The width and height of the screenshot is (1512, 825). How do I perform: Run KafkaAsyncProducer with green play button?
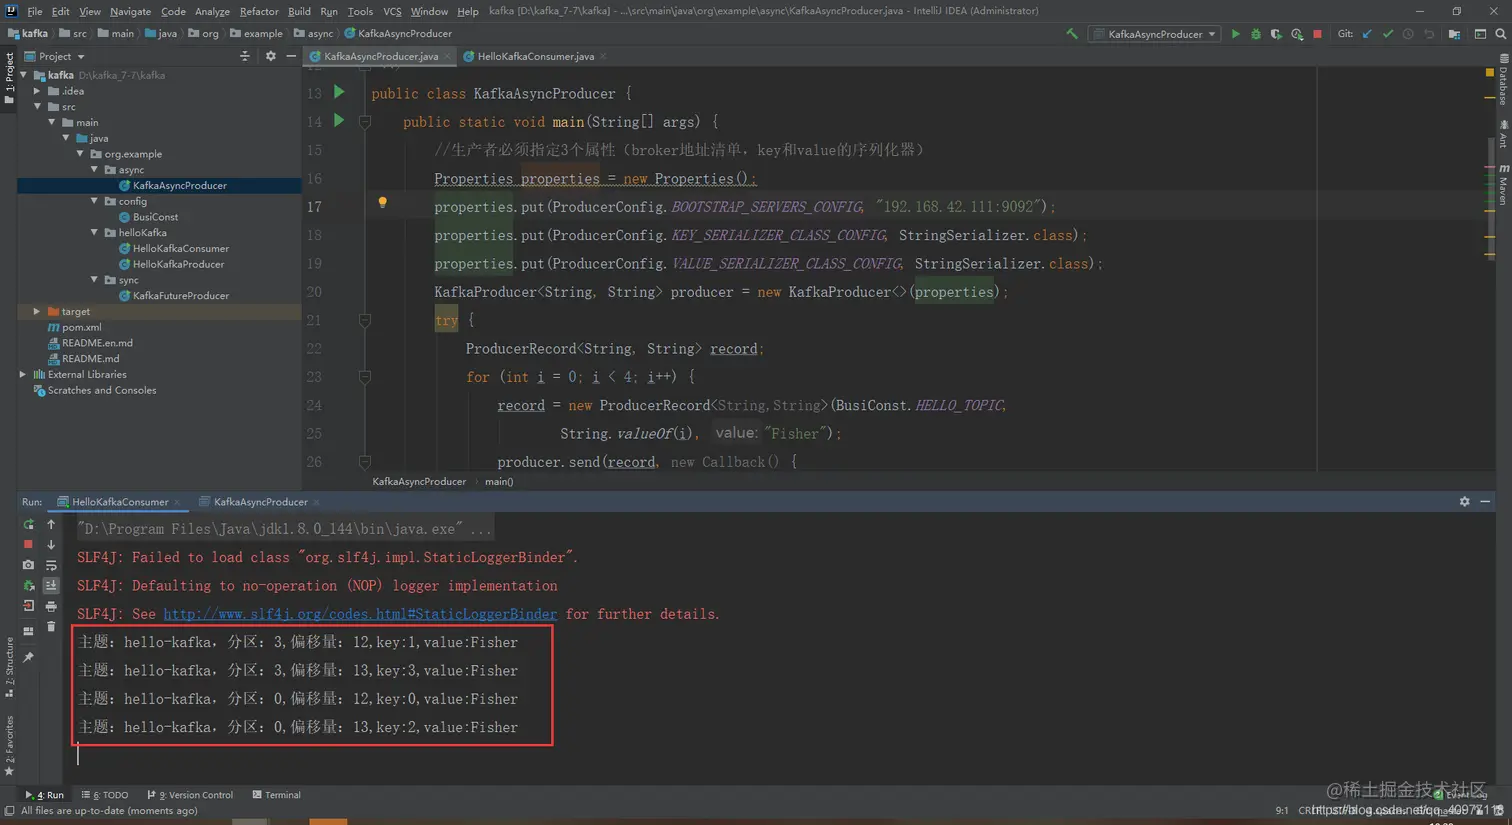point(1236,34)
